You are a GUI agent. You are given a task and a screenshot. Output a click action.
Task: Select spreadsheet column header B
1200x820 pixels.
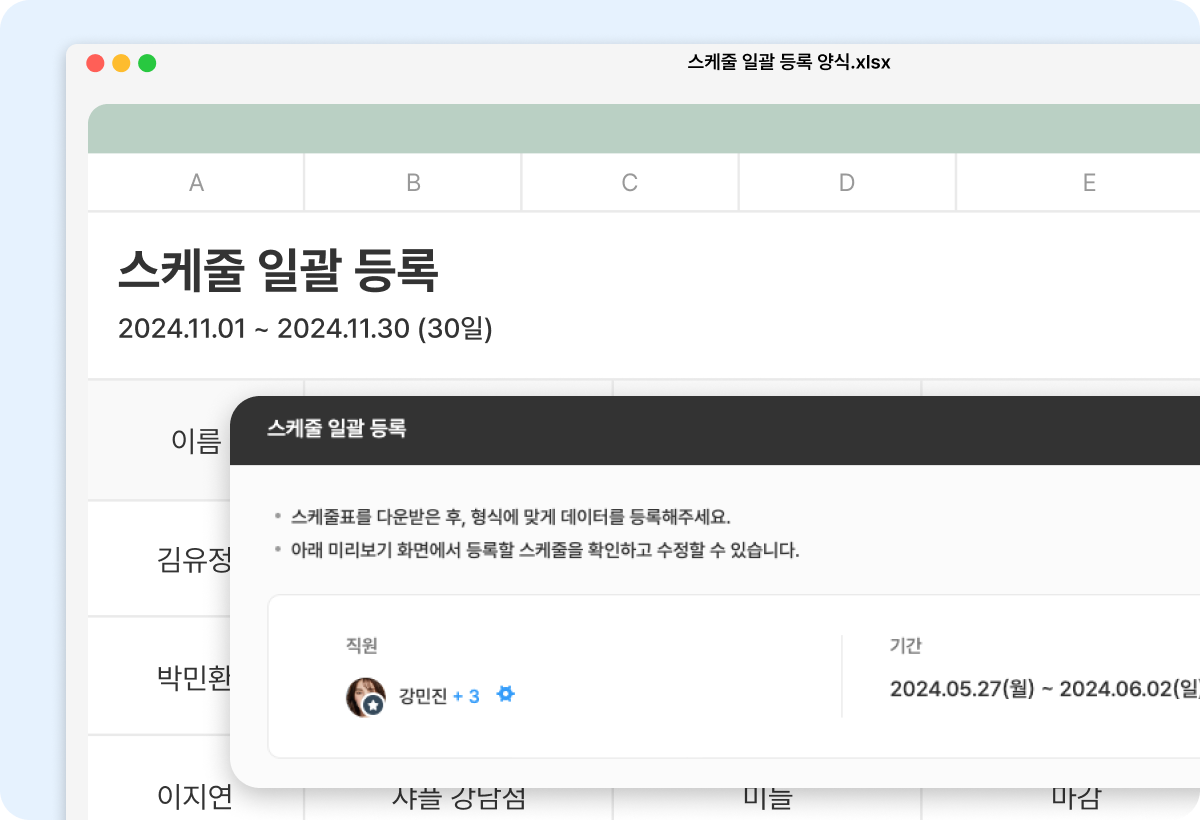click(x=412, y=182)
